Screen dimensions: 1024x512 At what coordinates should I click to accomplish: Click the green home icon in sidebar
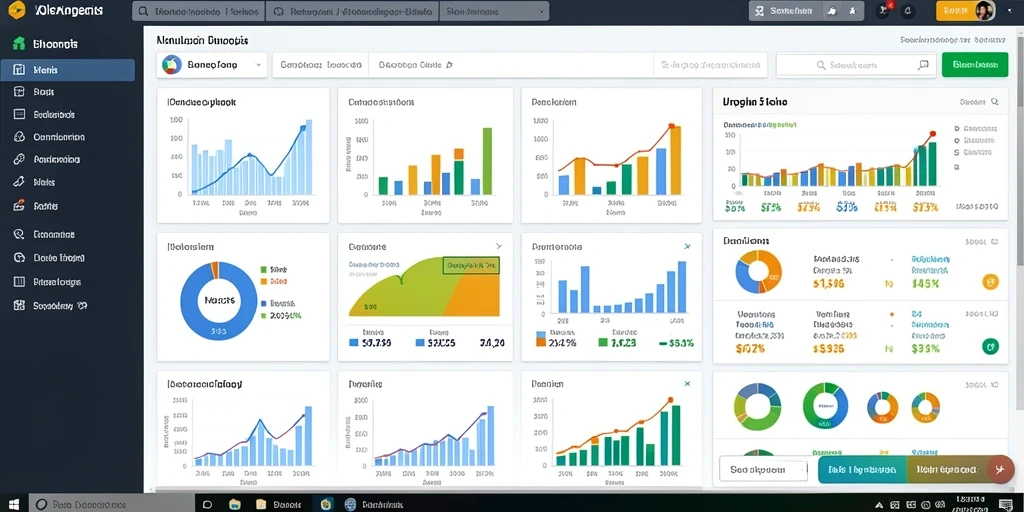tap(19, 44)
